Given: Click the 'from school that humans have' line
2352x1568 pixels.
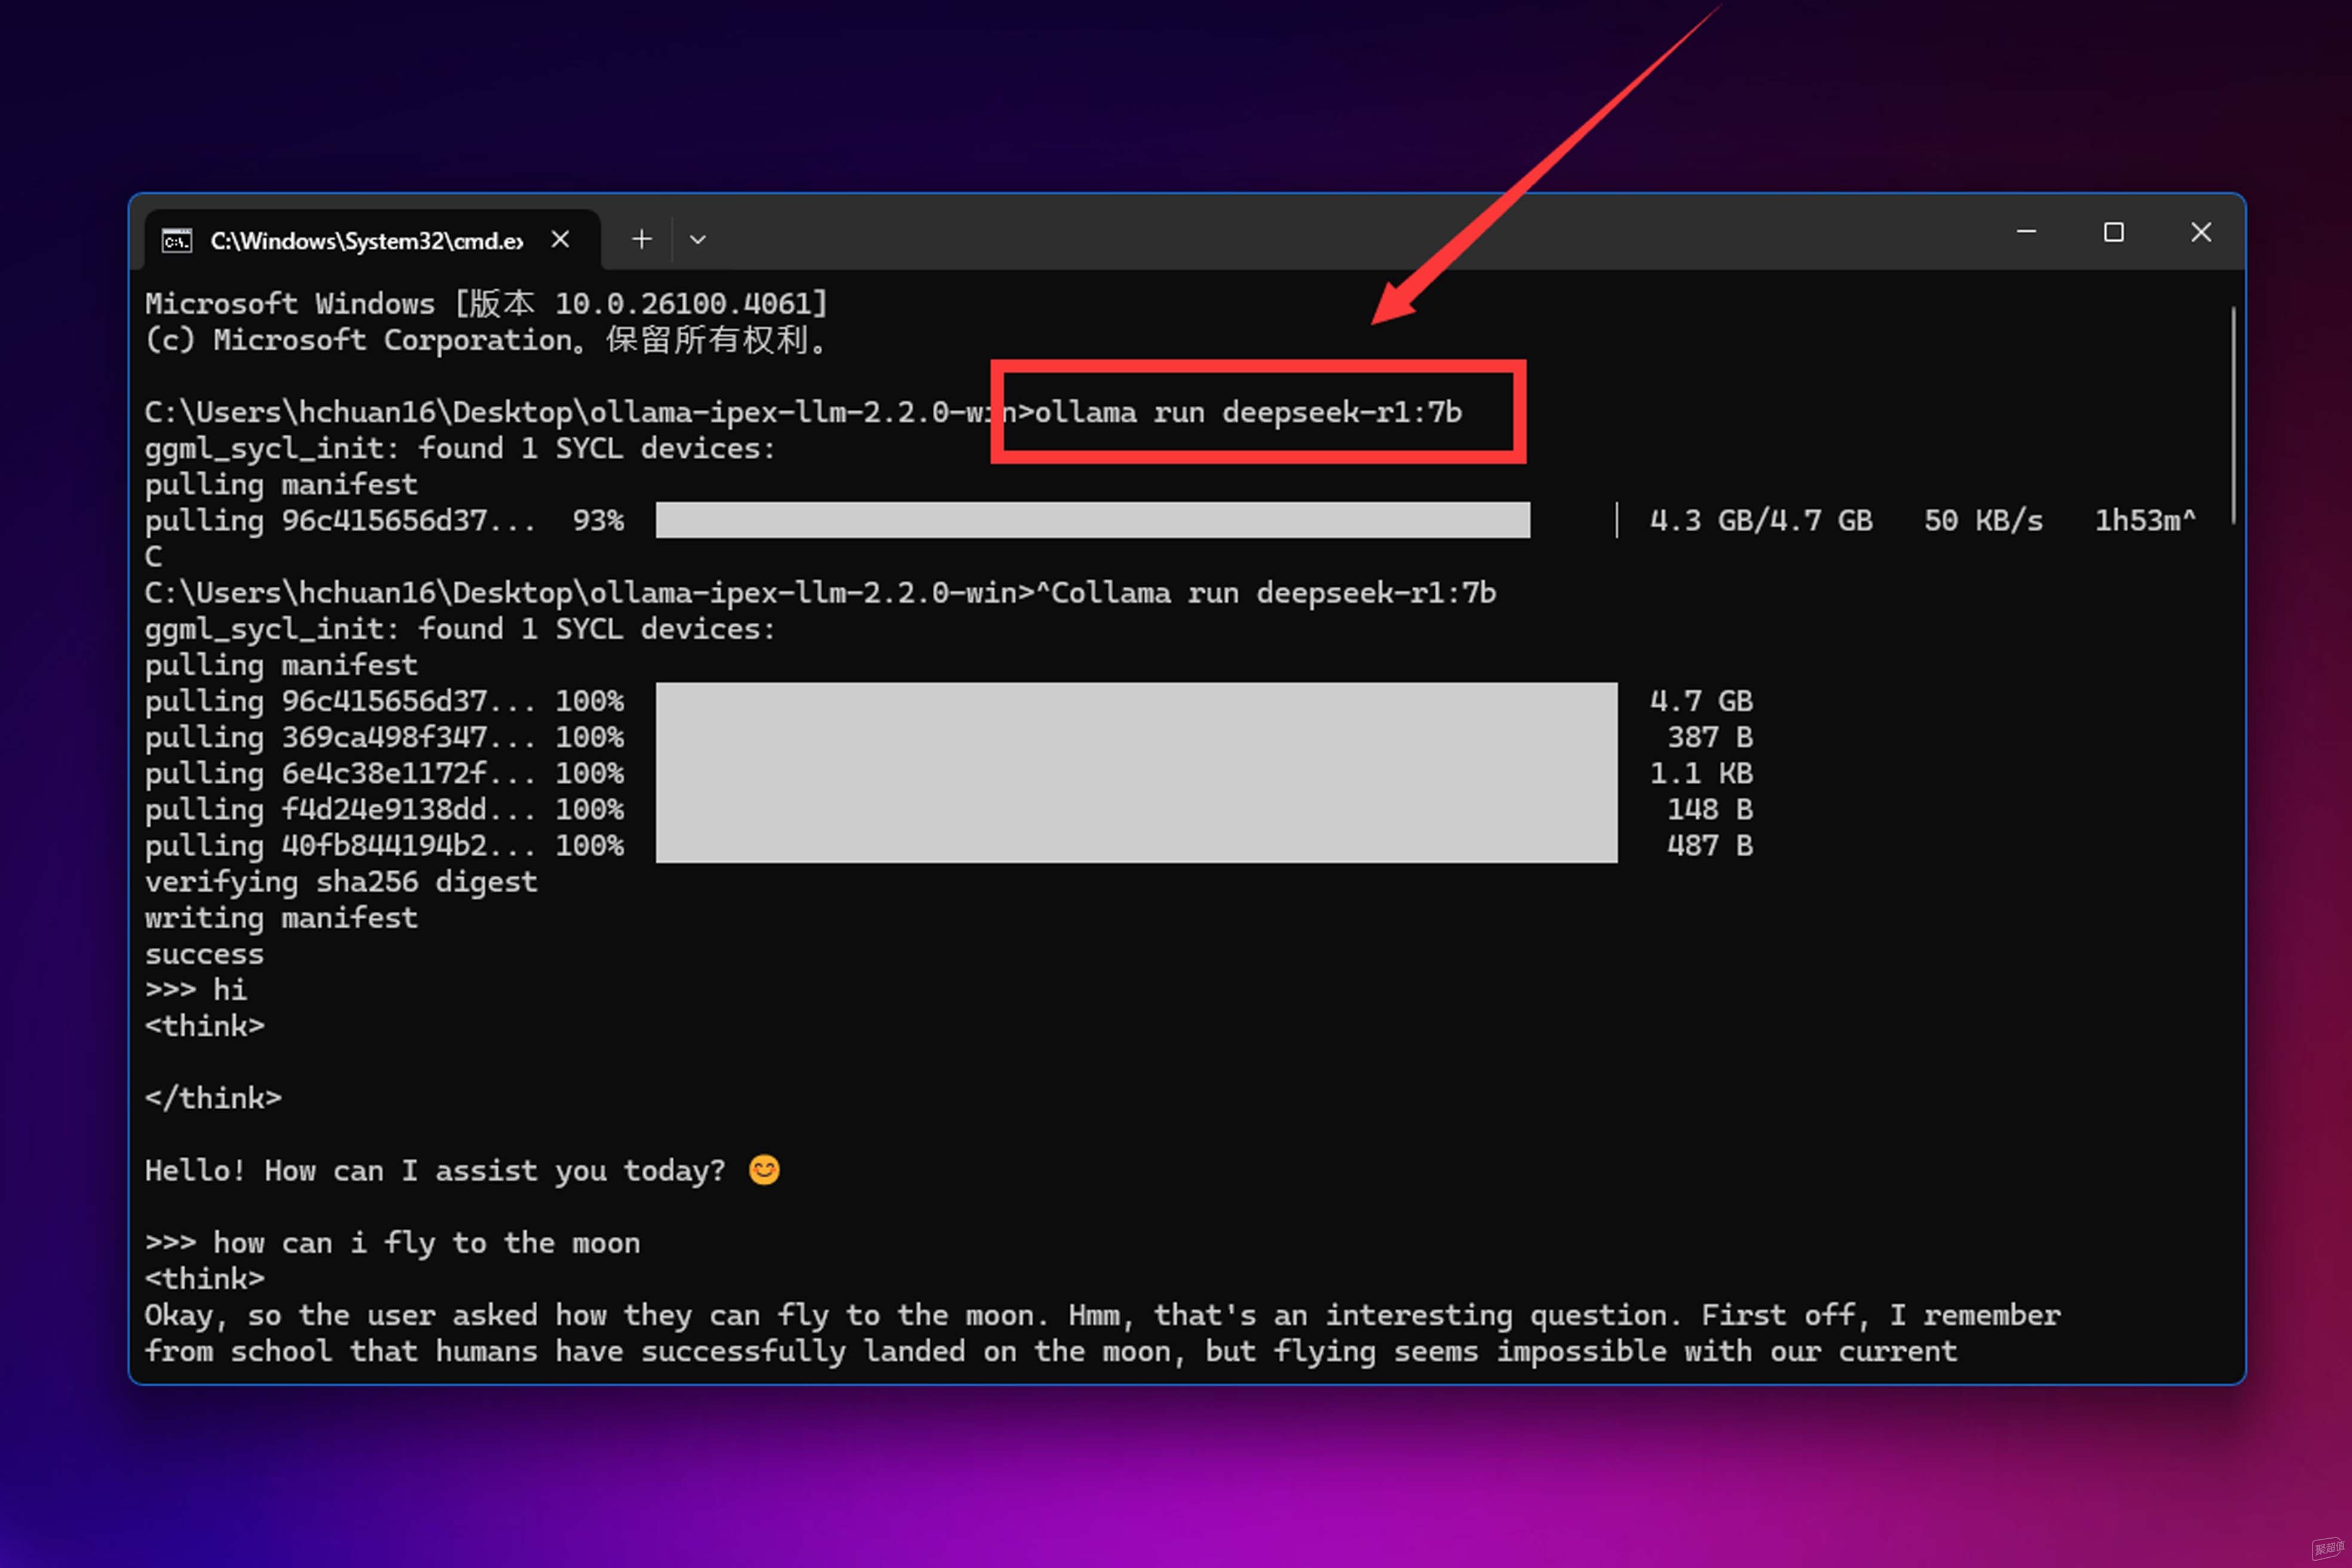Looking at the screenshot, I should (1051, 1351).
